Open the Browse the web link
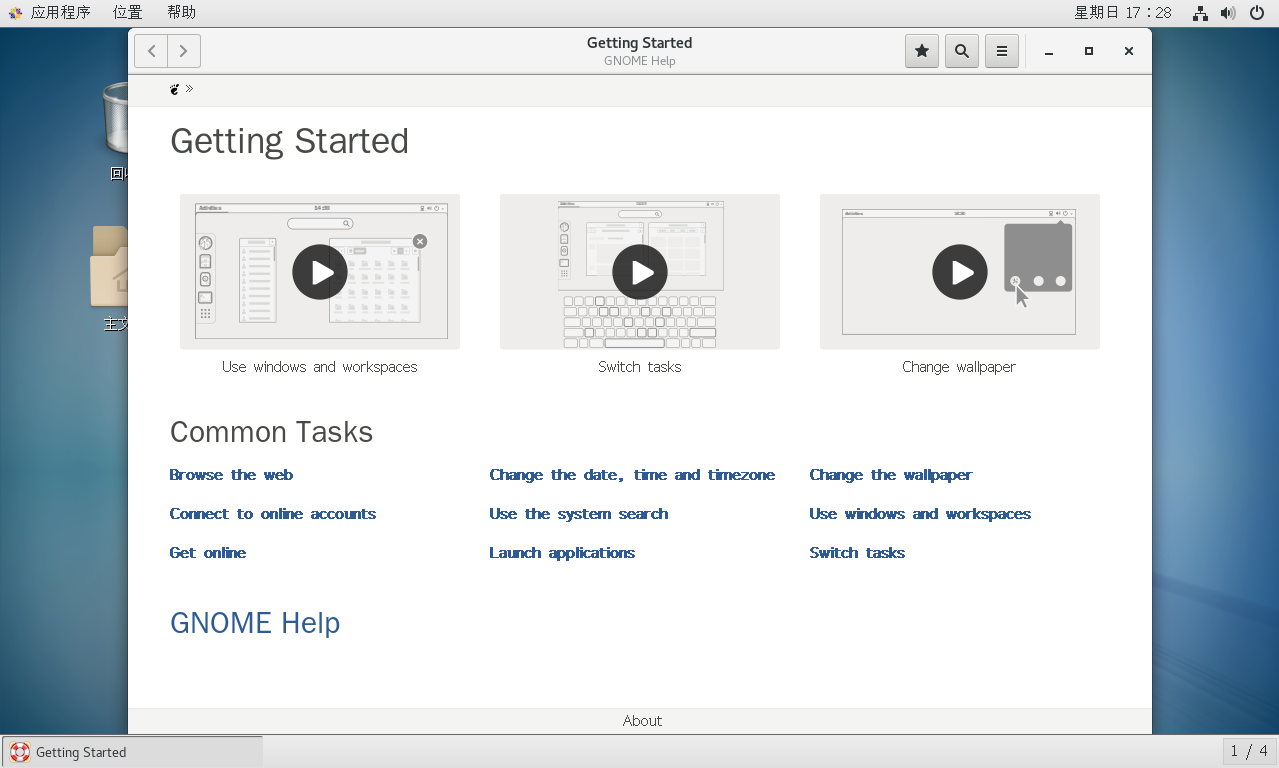This screenshot has width=1279, height=768. 231,475
